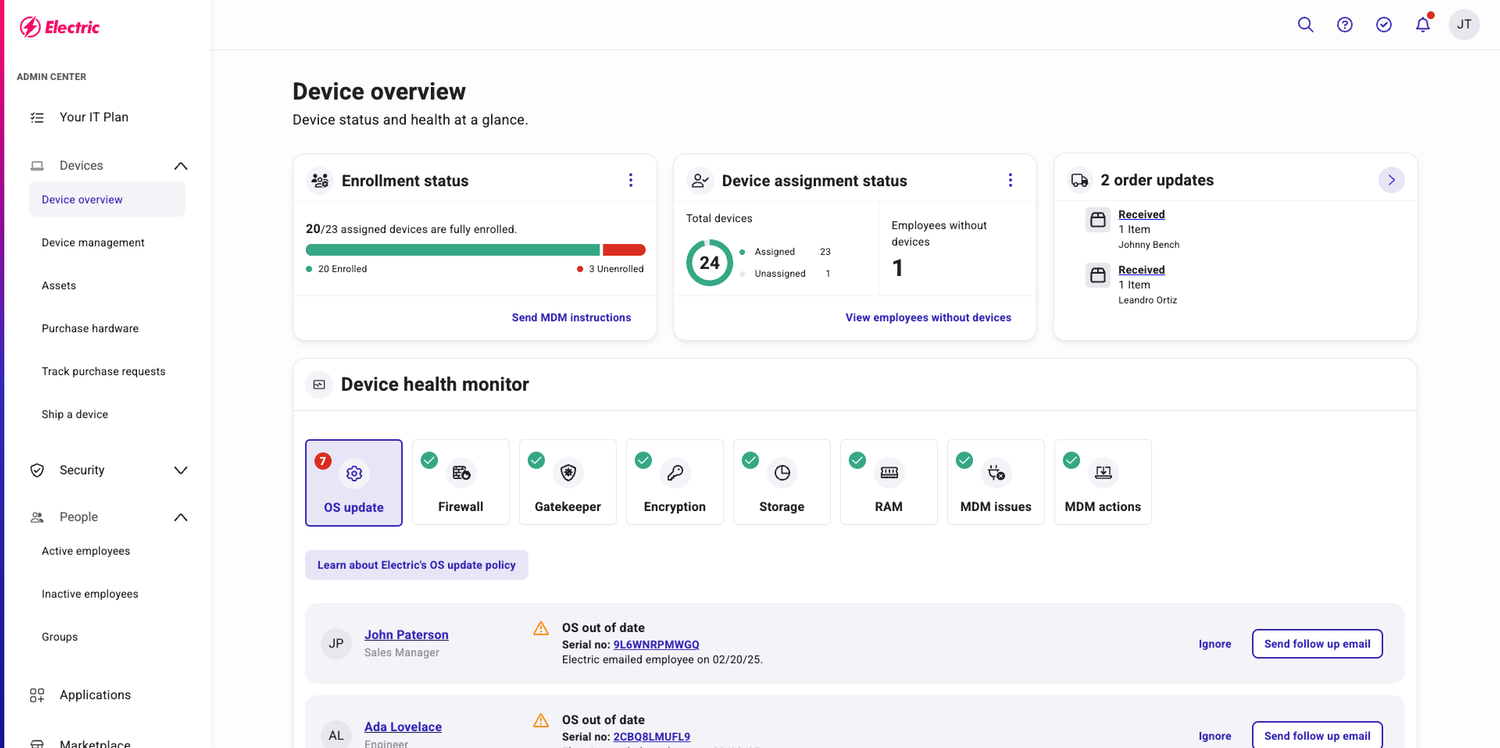
Task: Send follow up email to John Paterson
Action: pos(1317,644)
